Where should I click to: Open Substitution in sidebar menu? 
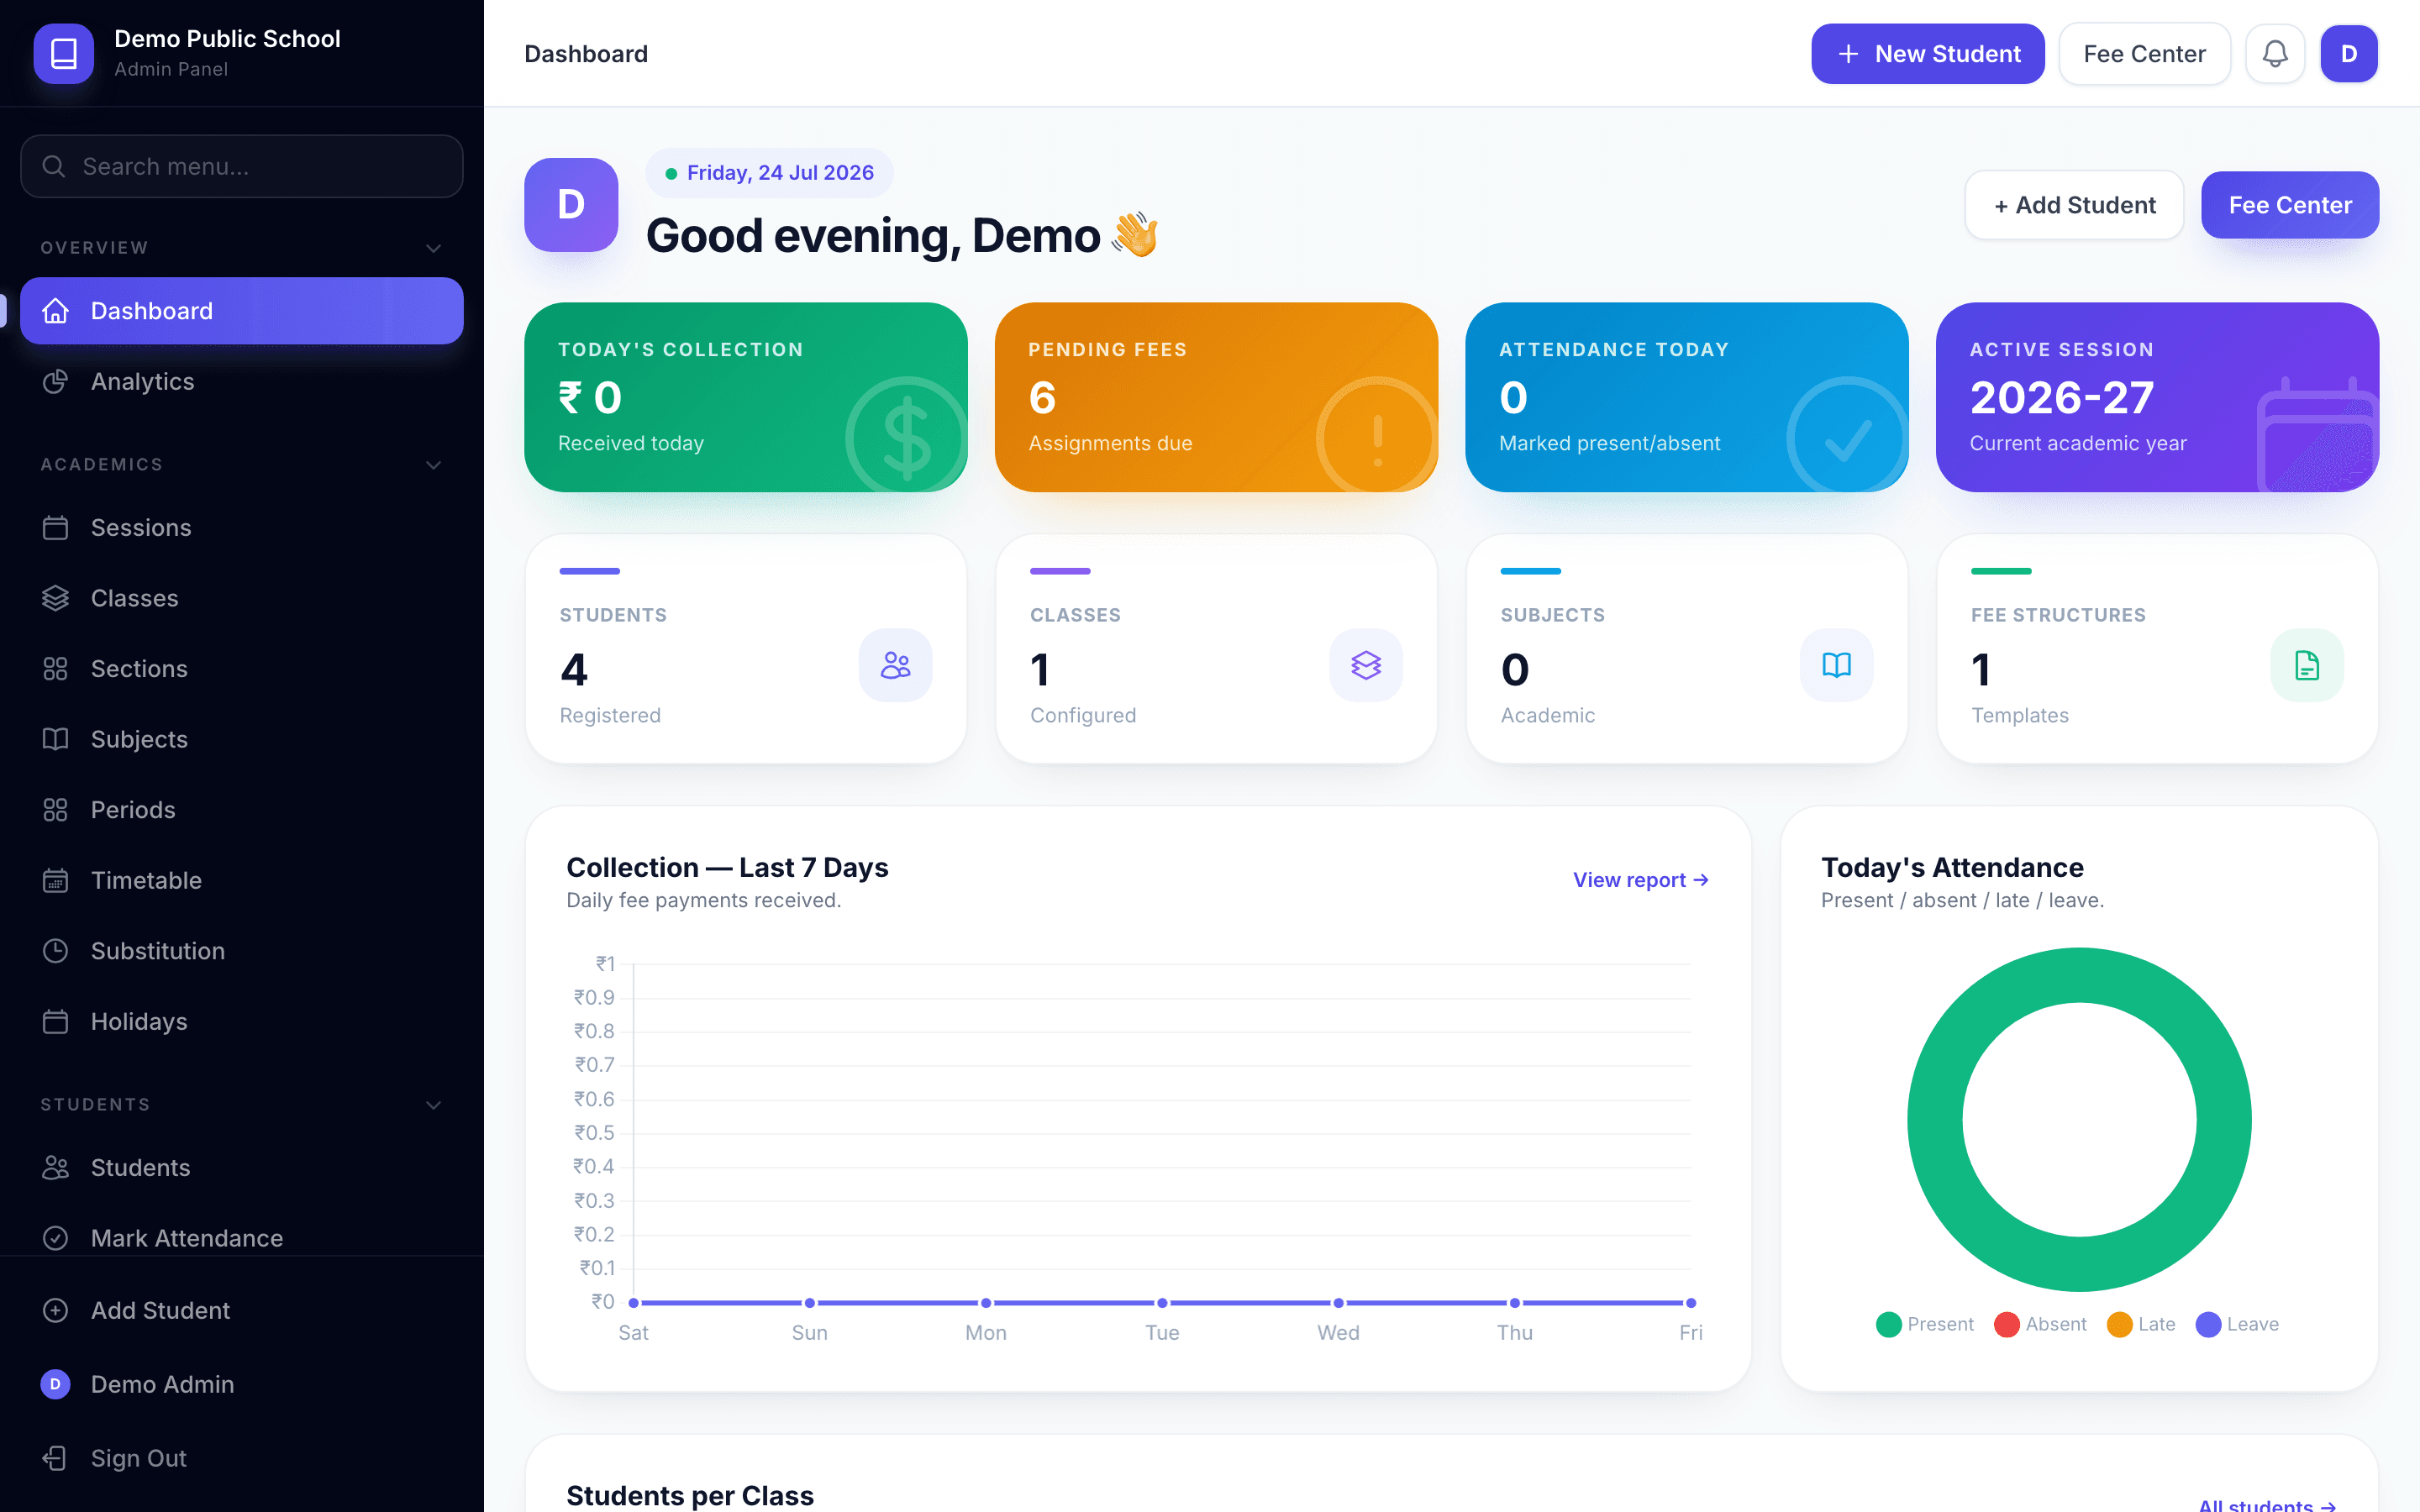242,951
